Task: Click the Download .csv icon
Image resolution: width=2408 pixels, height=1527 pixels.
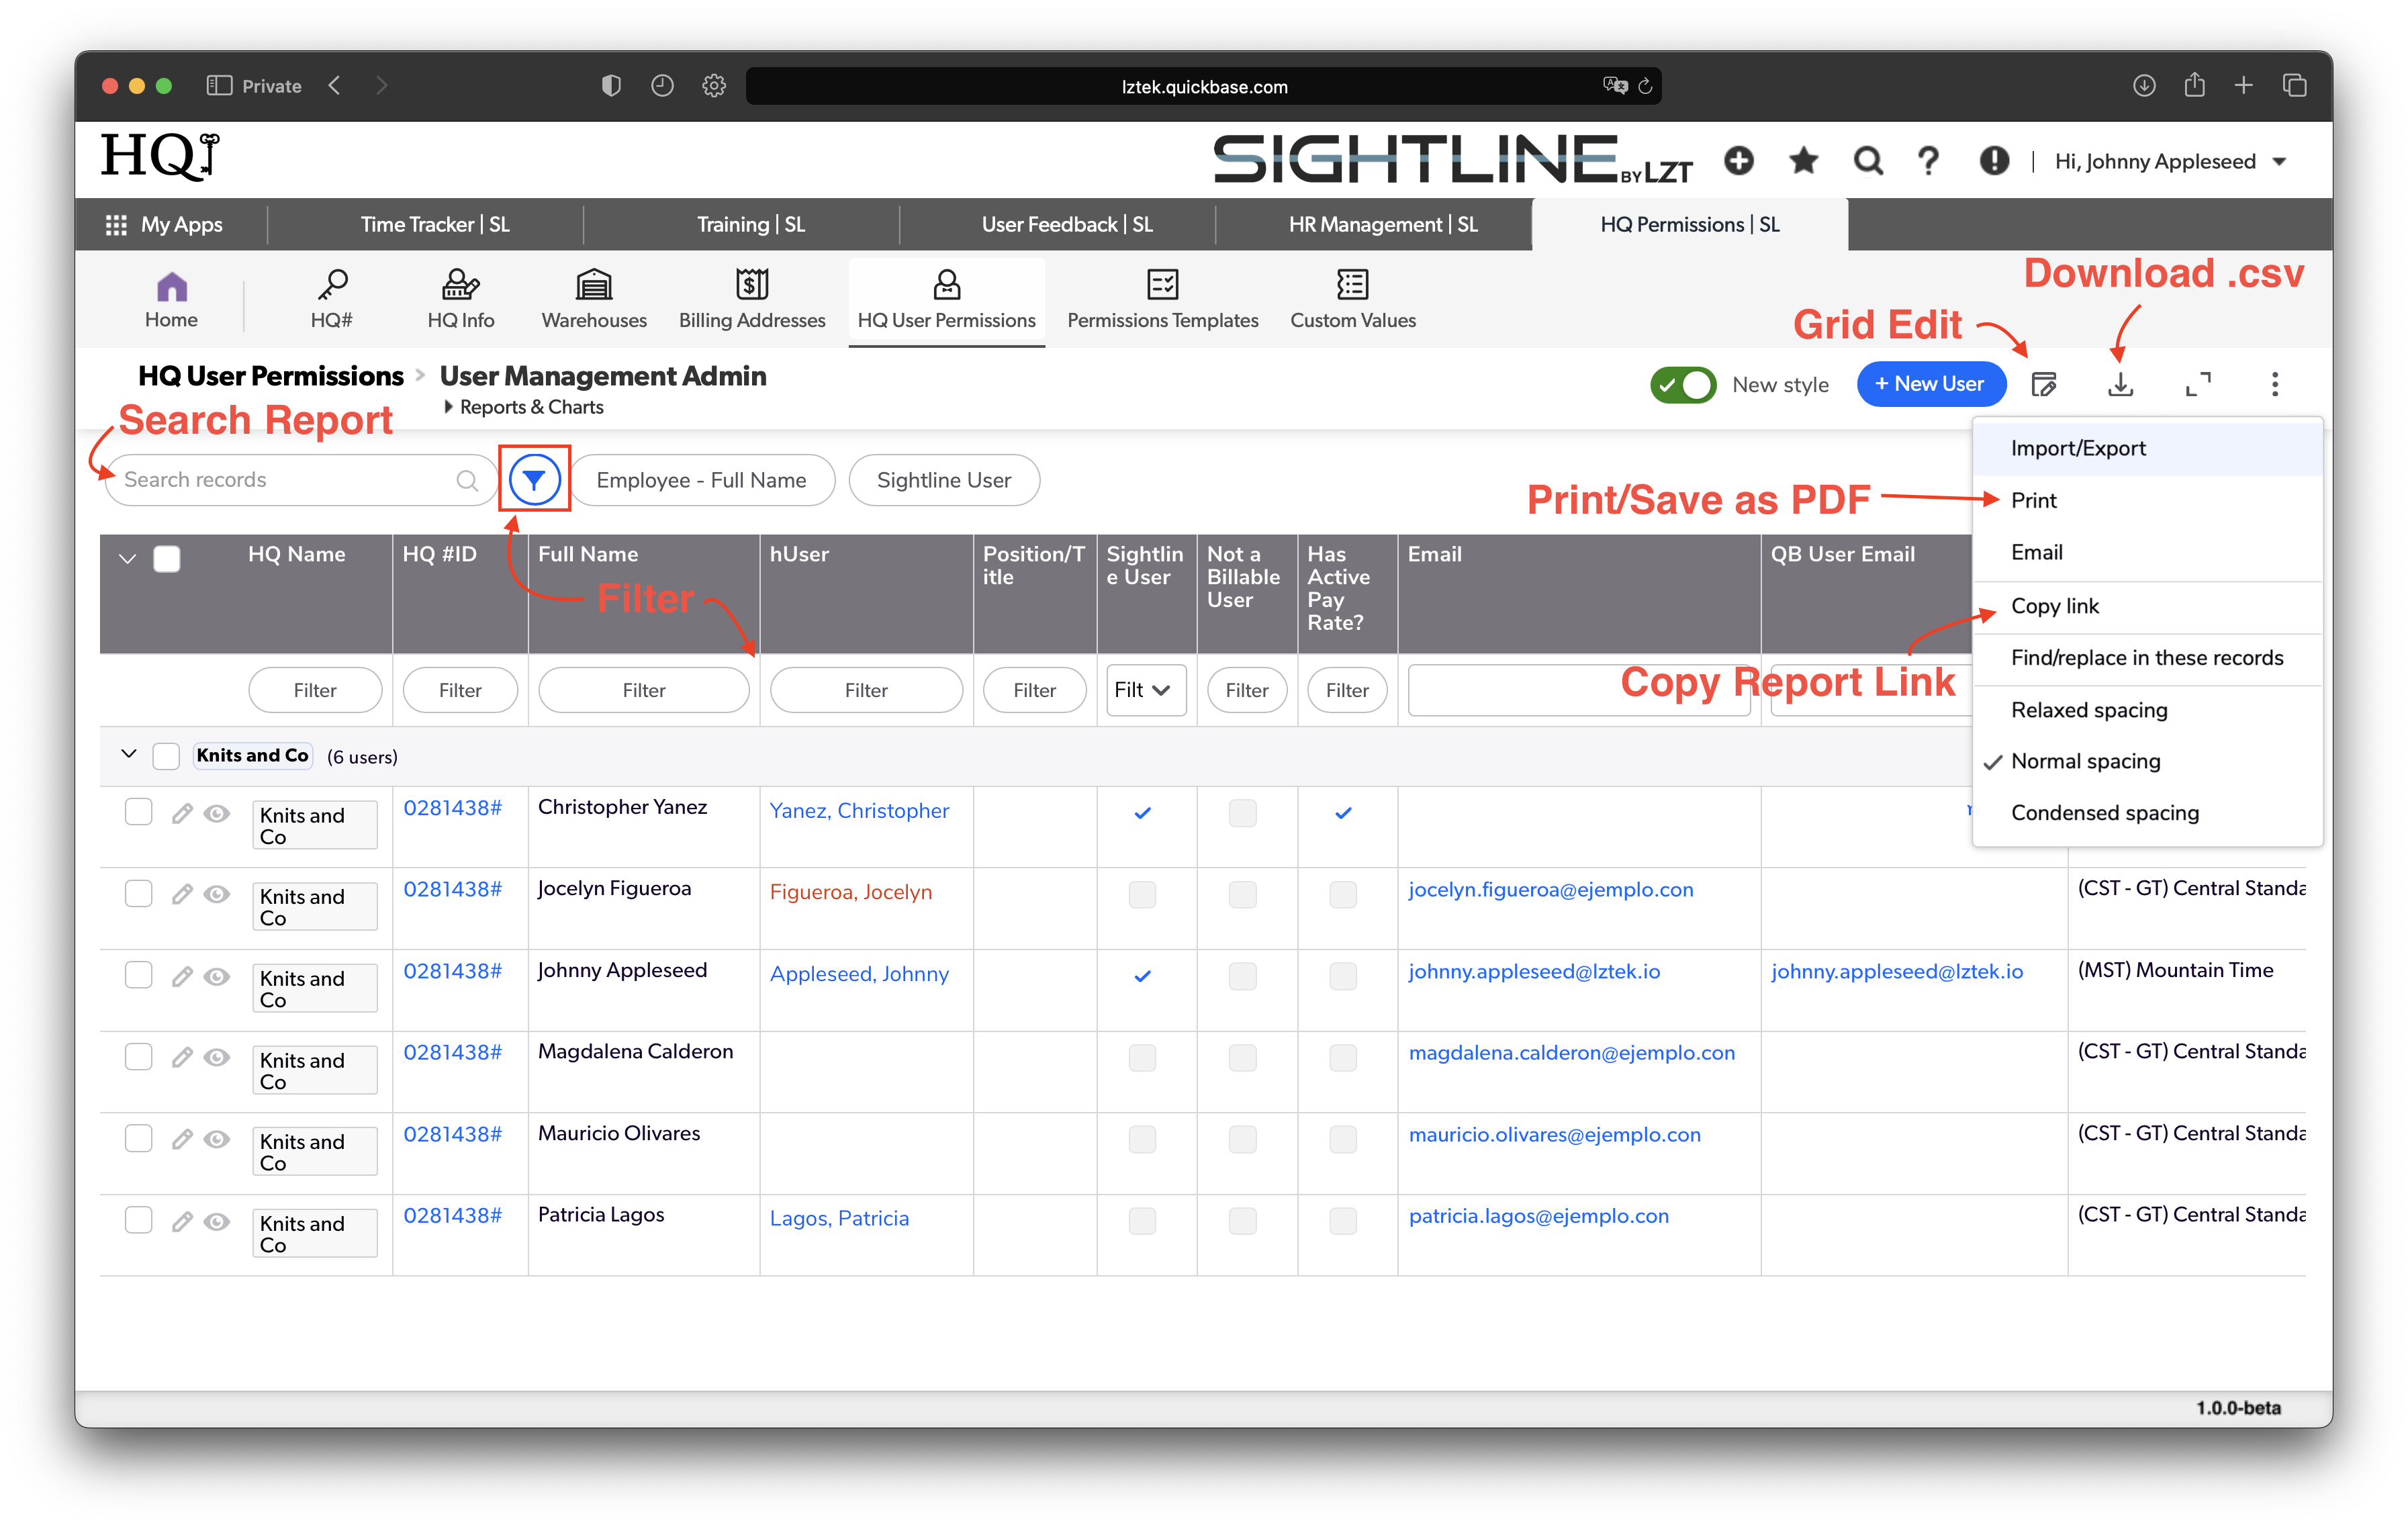Action: 2121,383
